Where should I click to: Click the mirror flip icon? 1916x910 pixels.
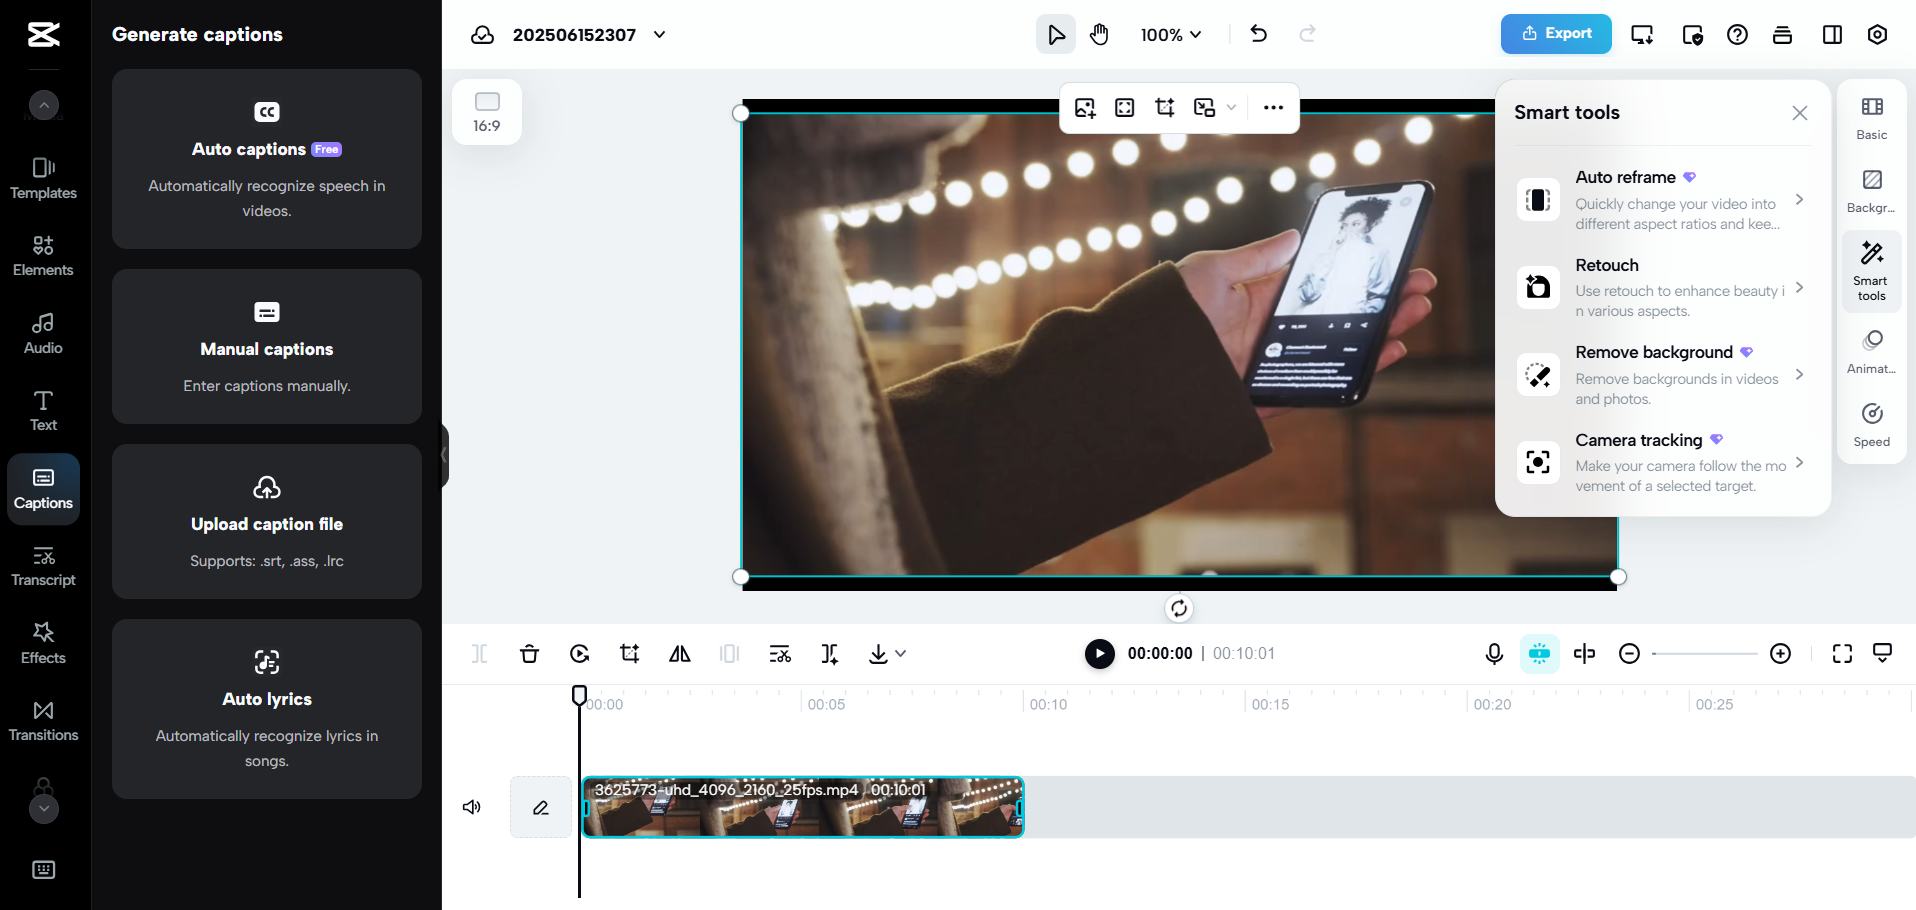680,654
